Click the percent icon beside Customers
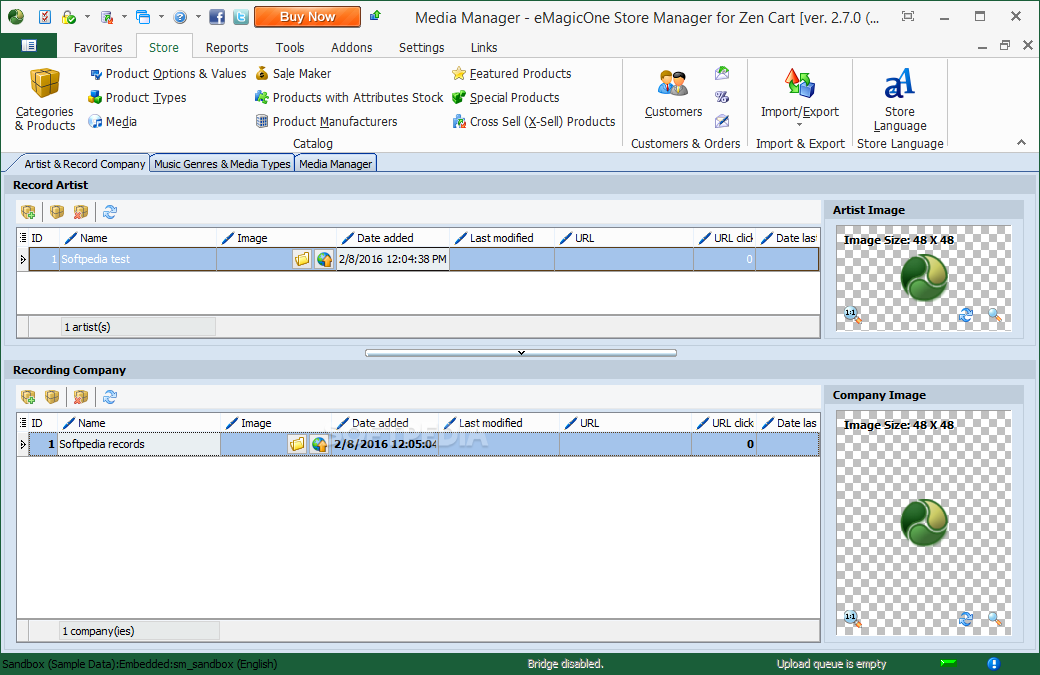Image resolution: width=1040 pixels, height=675 pixels. [722, 97]
